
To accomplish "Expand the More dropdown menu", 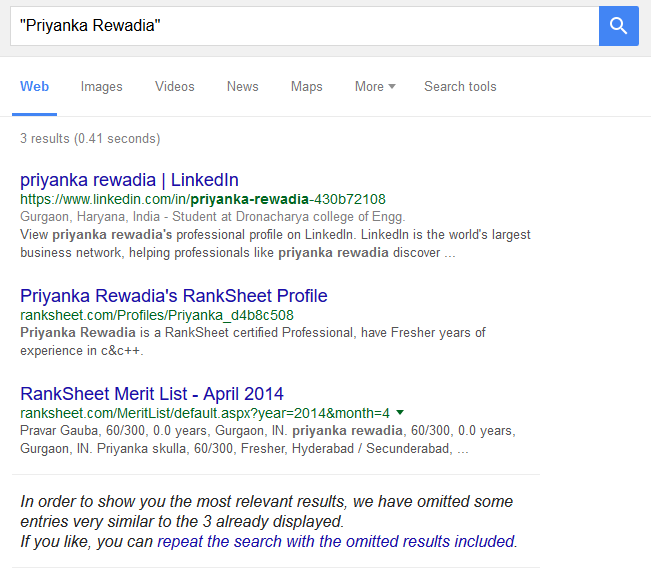I will click(x=375, y=86).
